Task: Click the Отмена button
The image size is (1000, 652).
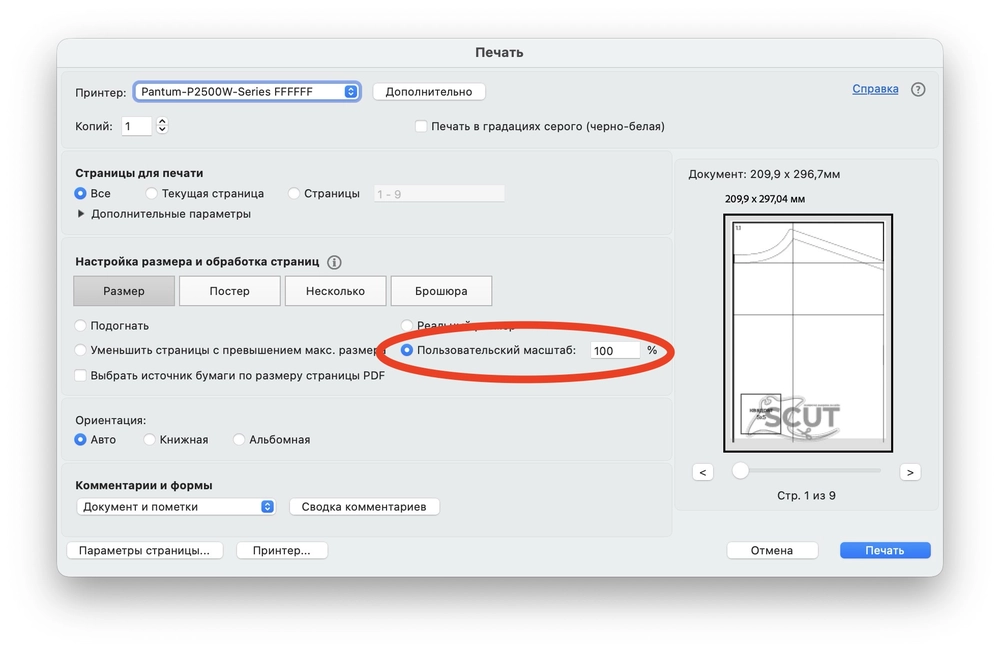Action: (772, 550)
